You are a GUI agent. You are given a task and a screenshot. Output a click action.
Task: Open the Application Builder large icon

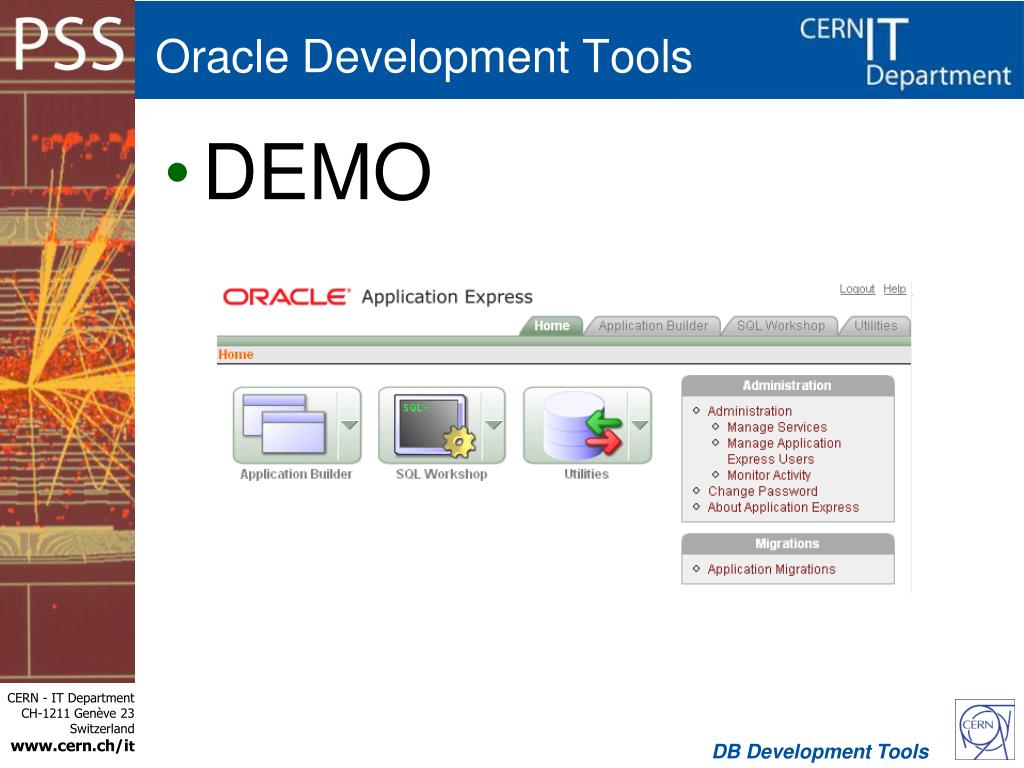(285, 424)
